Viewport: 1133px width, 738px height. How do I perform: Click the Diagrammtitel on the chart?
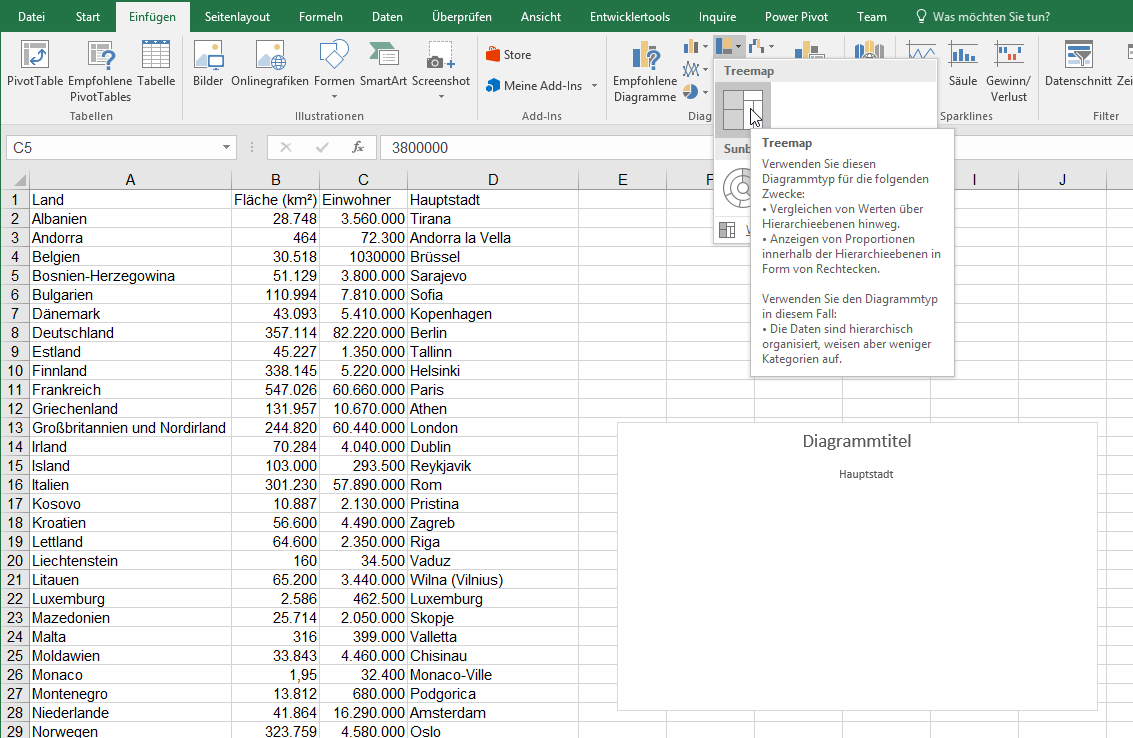[856, 441]
